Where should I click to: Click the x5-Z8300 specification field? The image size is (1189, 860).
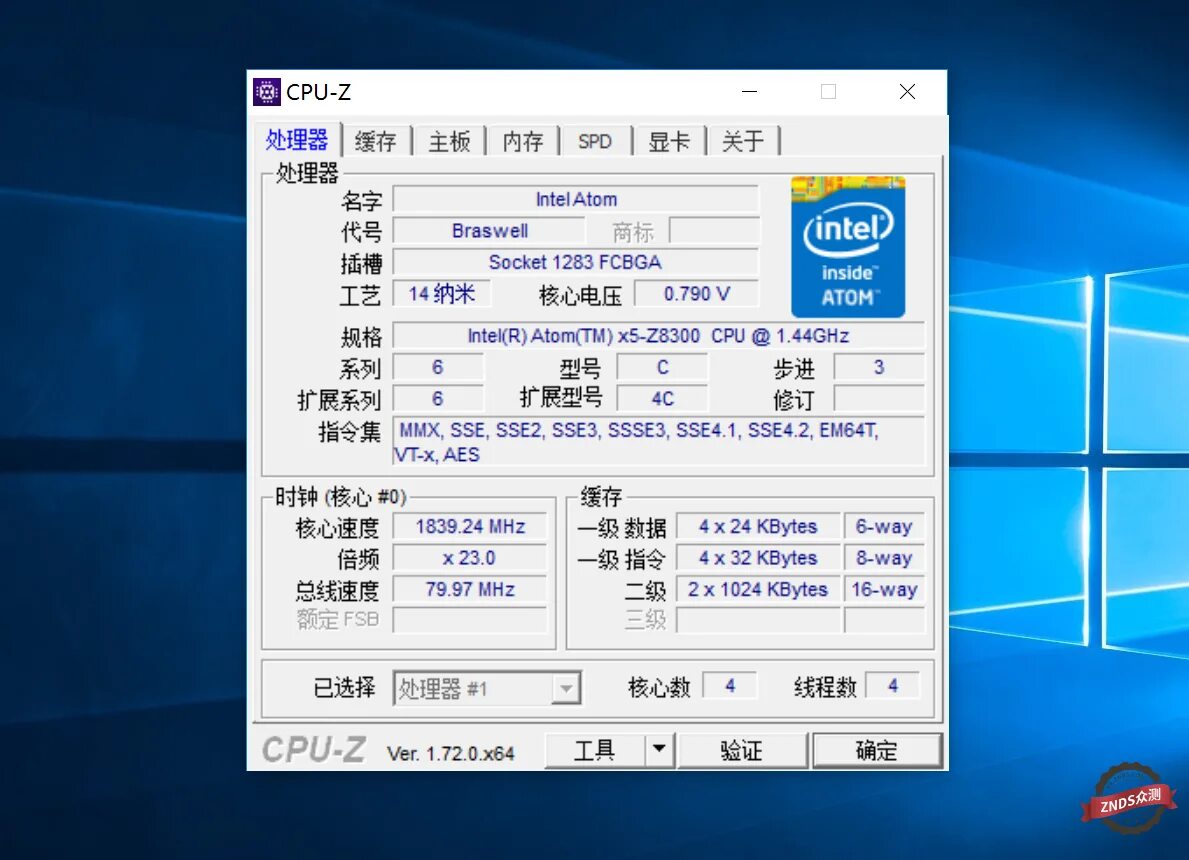658,336
